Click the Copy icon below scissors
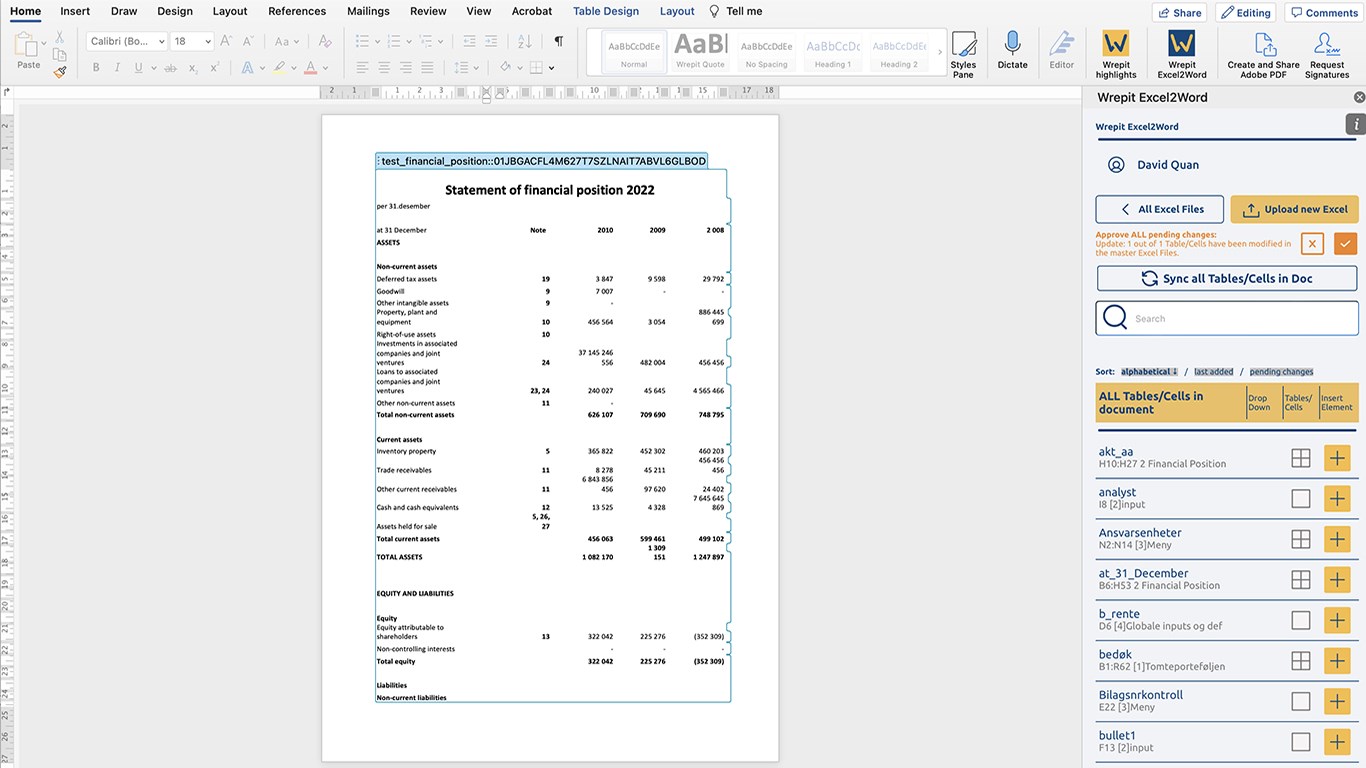The image size is (1366, 768). (x=60, y=55)
